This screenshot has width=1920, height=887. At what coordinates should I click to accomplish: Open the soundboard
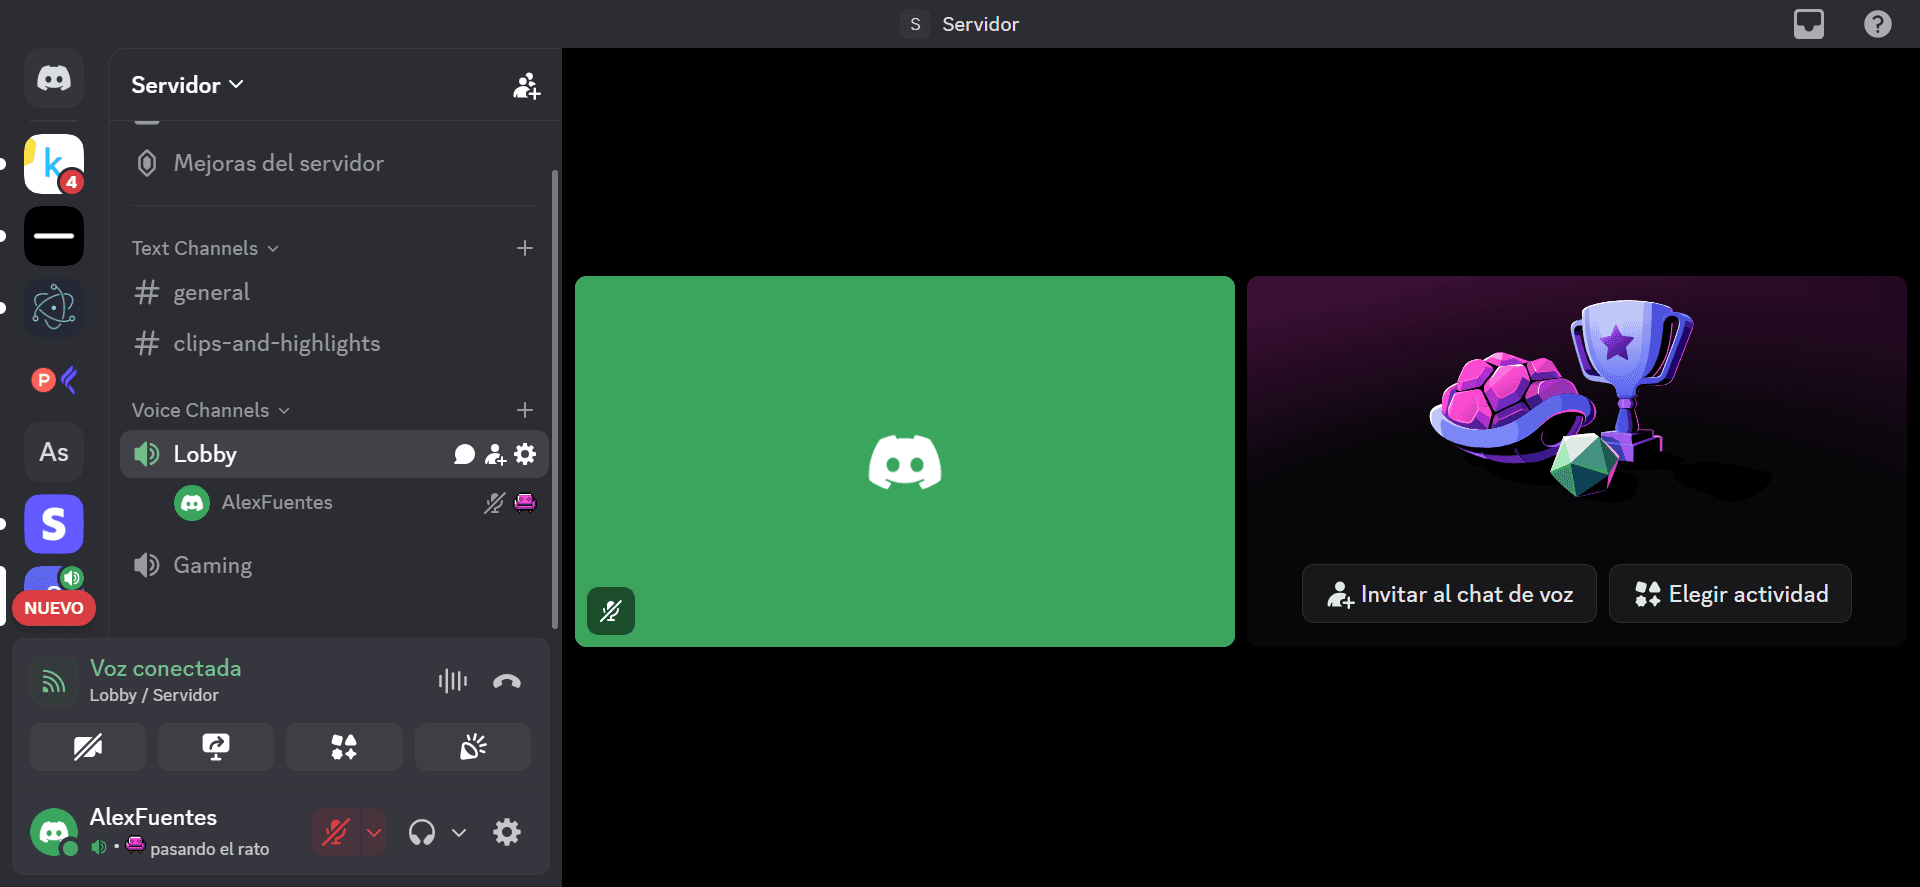(x=472, y=747)
